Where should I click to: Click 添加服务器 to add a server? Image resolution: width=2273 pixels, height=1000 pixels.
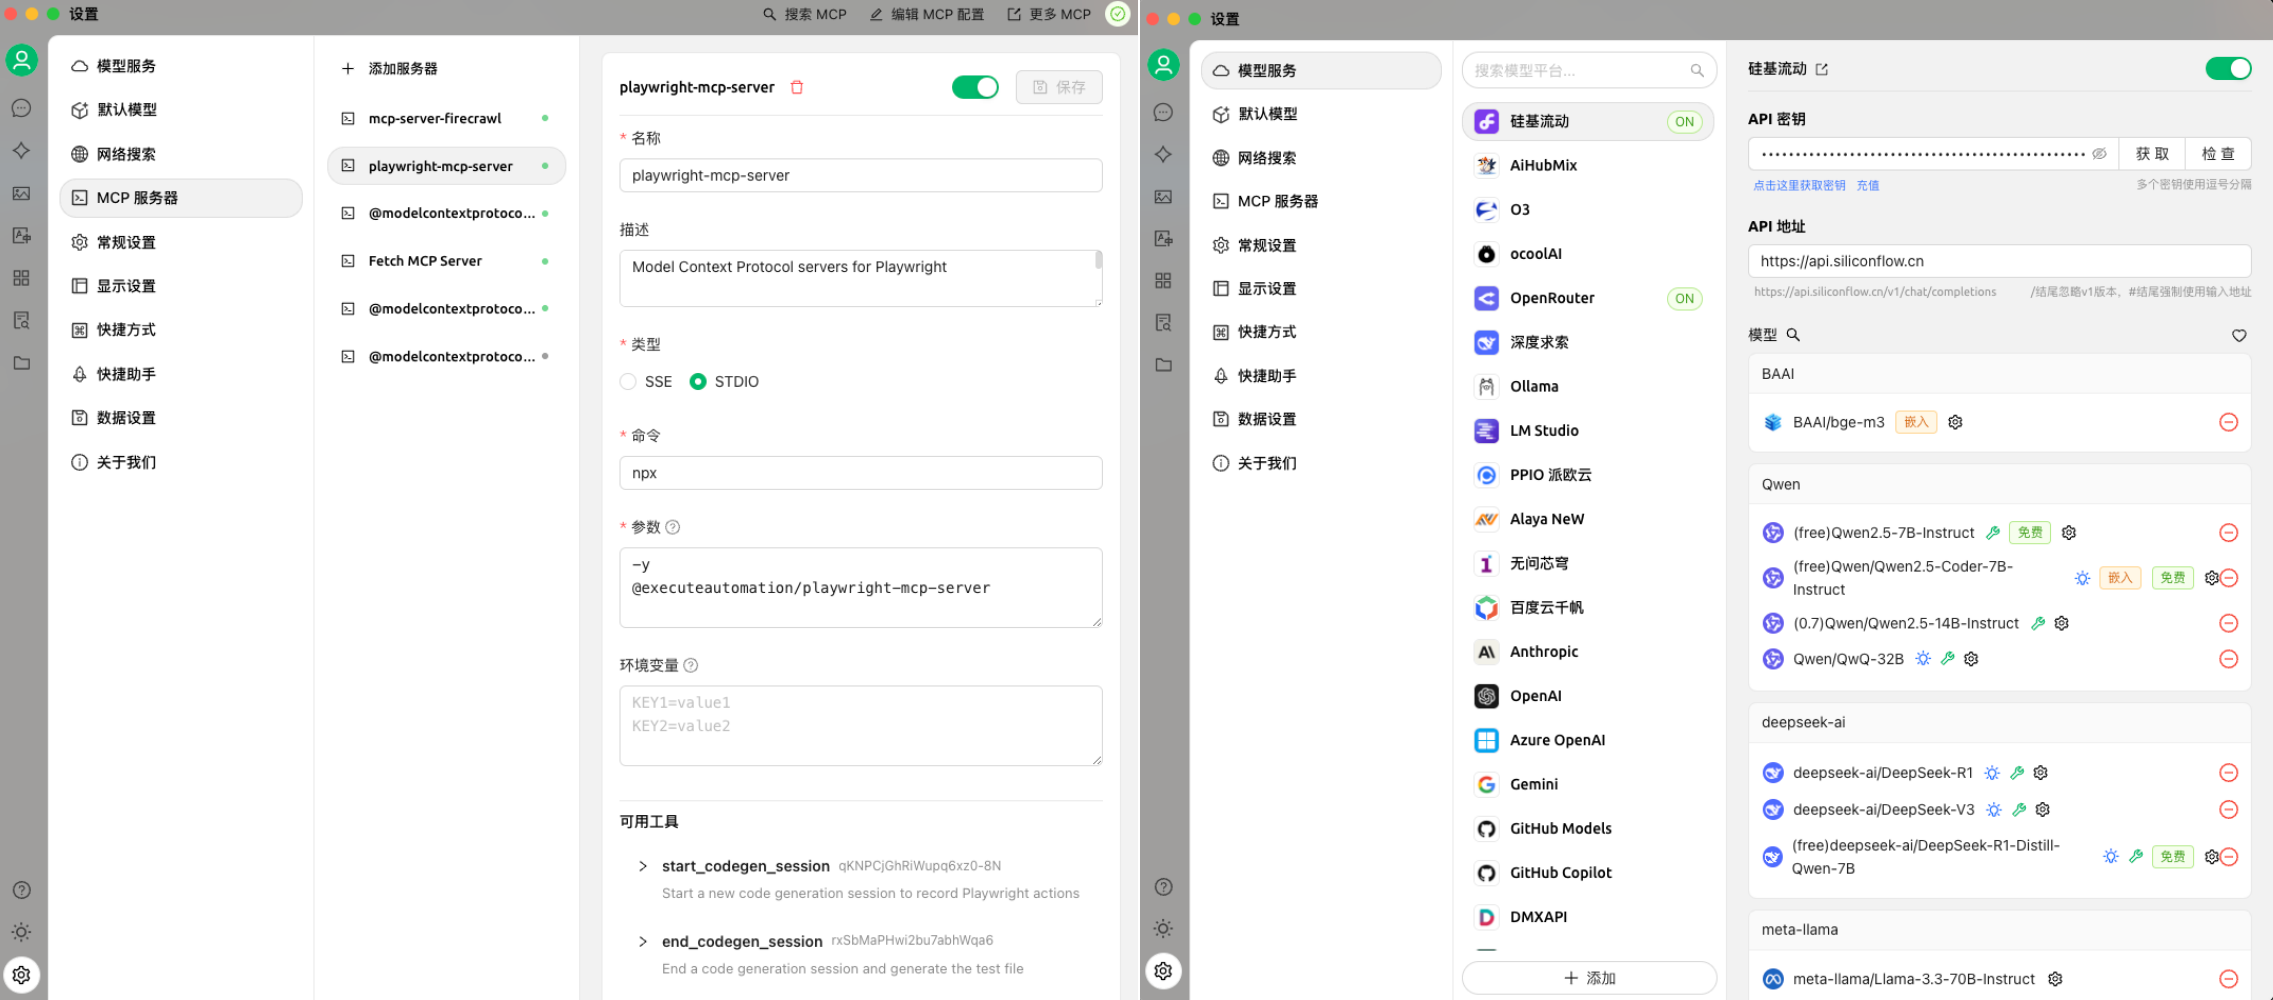coord(390,68)
